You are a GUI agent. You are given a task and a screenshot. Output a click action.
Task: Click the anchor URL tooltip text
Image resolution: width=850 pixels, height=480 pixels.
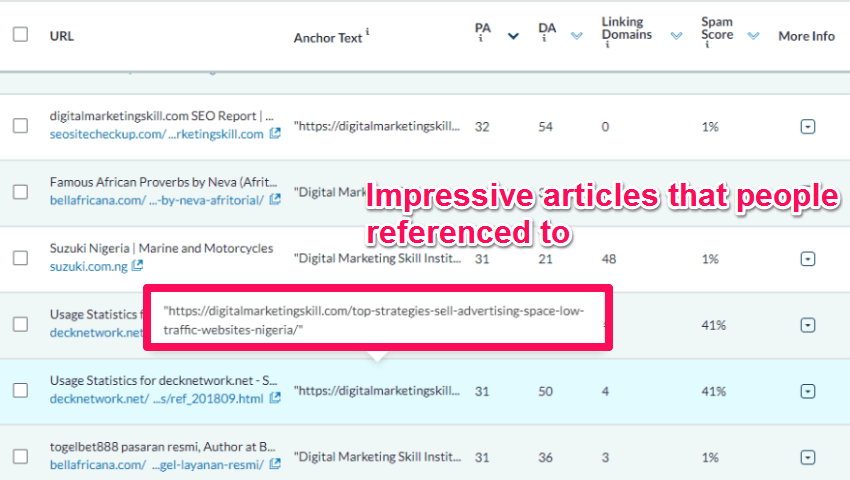pyautogui.click(x=374, y=320)
